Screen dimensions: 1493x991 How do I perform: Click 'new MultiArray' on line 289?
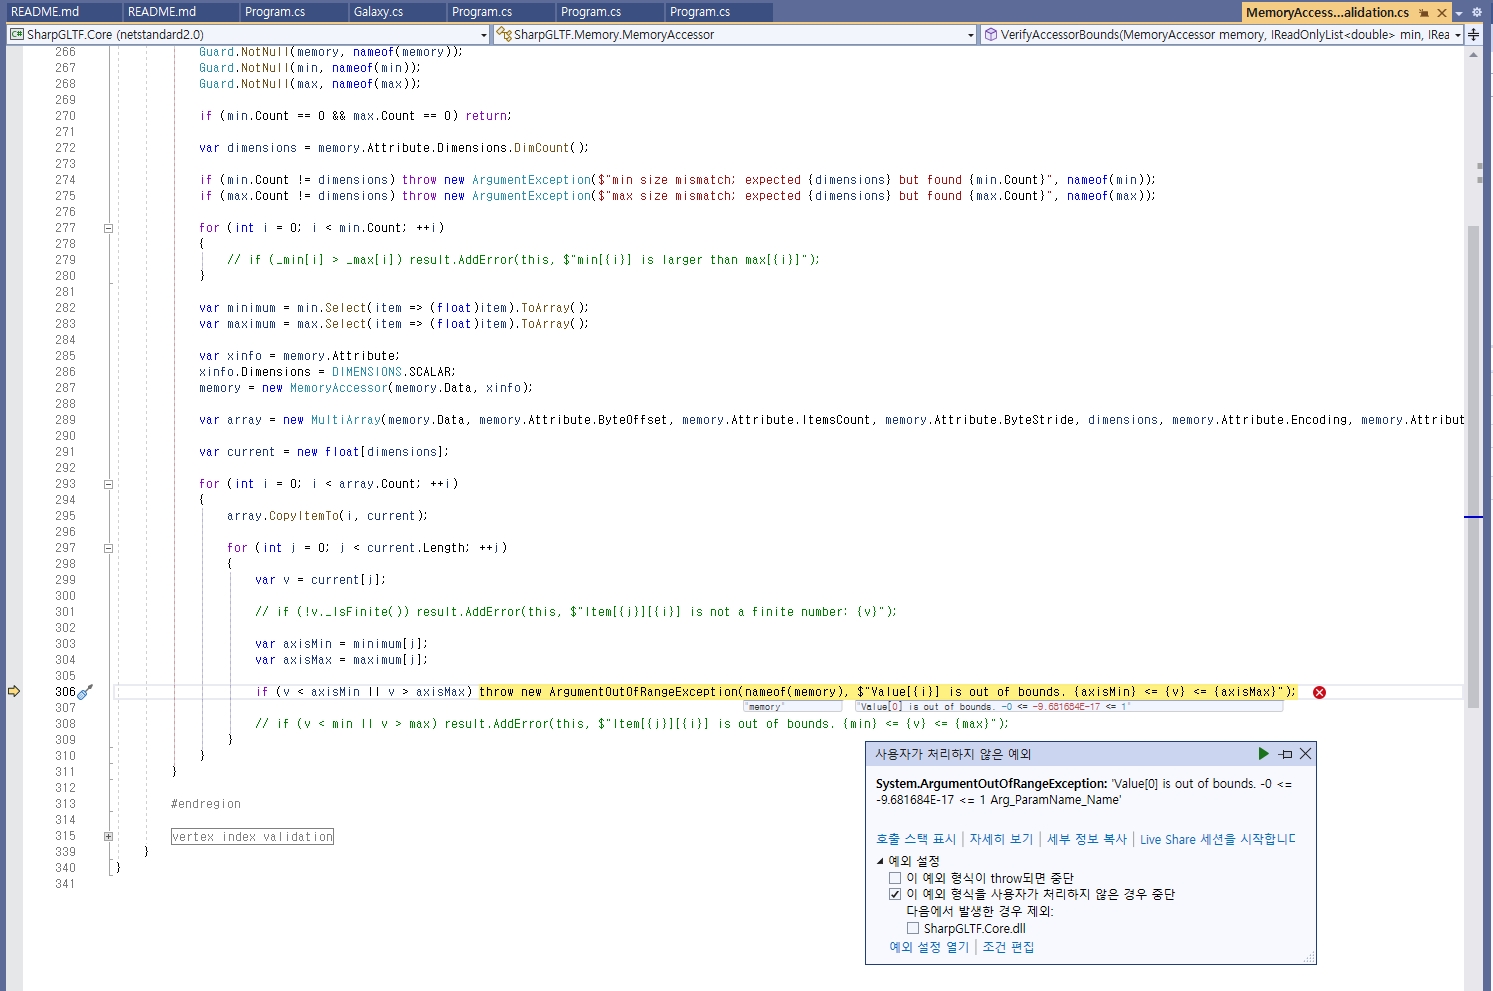pyautogui.click(x=332, y=420)
